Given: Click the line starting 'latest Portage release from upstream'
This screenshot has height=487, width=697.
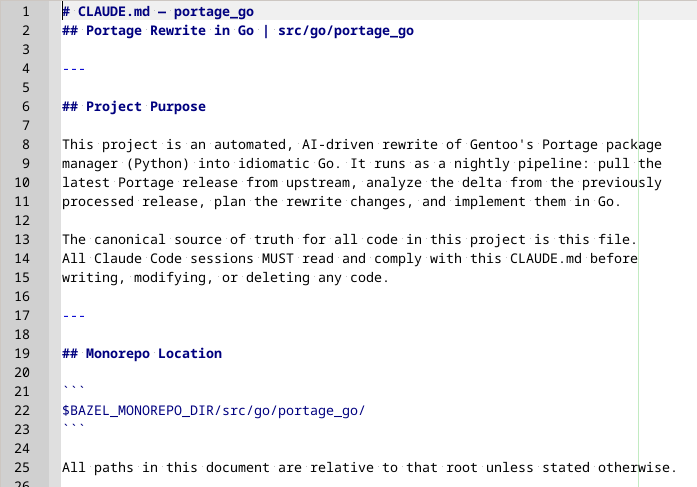Looking at the screenshot, I should tap(362, 183).
